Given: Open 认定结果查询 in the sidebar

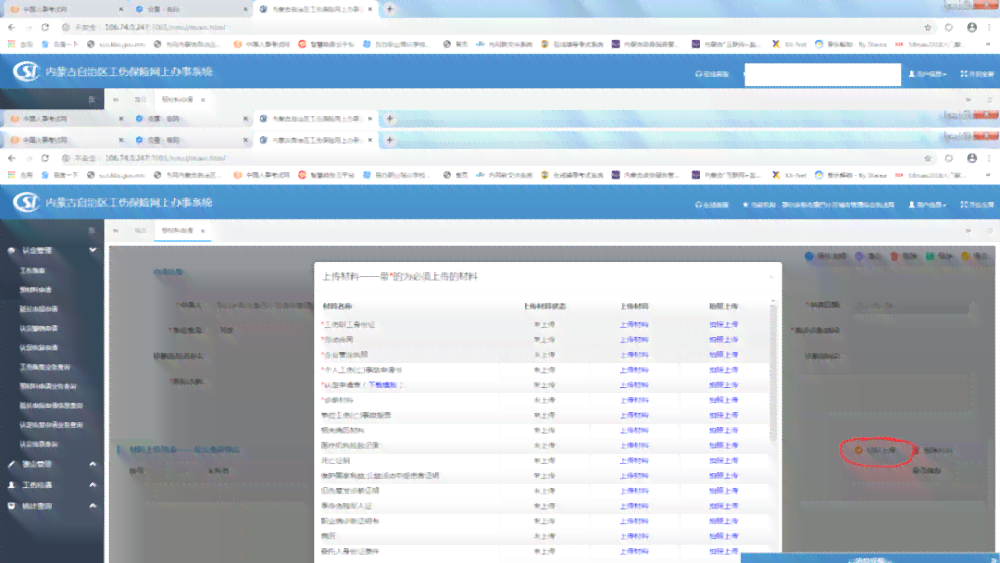Looking at the screenshot, I should click(x=39, y=444).
